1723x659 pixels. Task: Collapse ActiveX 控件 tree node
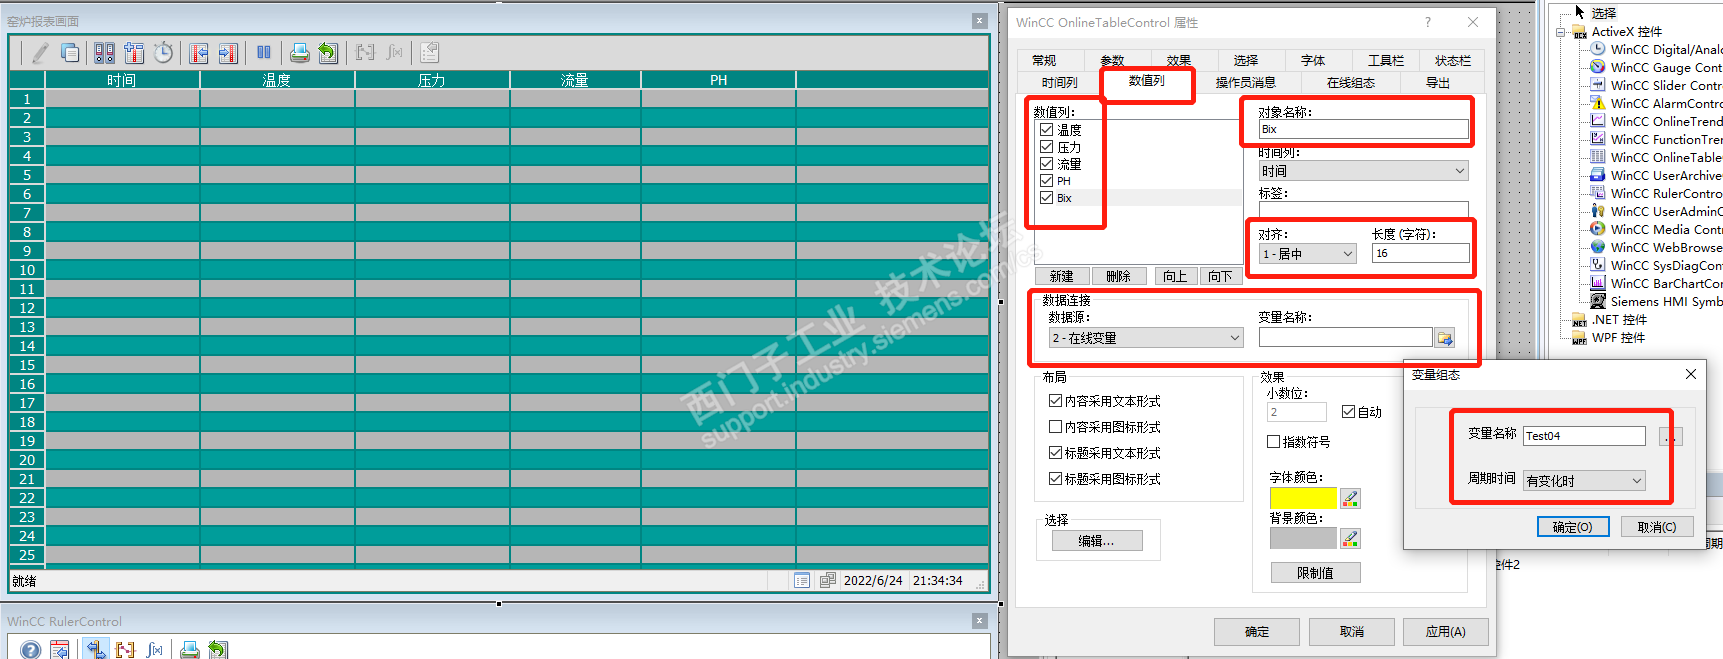(x=1560, y=32)
